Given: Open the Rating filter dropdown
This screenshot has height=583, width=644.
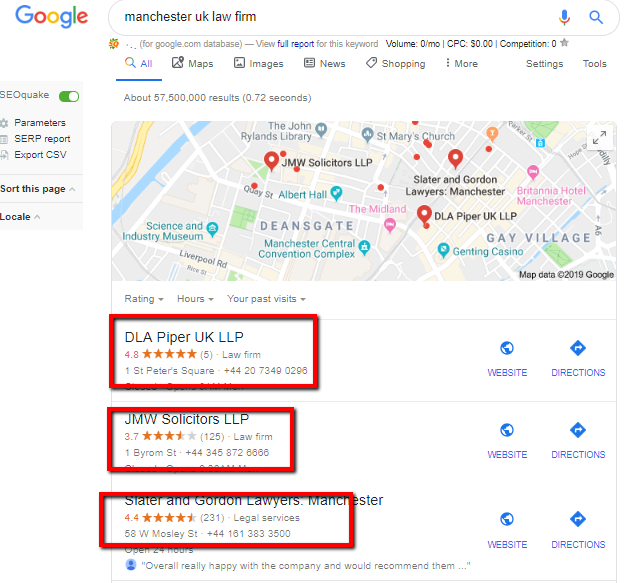Looking at the screenshot, I should tap(144, 299).
